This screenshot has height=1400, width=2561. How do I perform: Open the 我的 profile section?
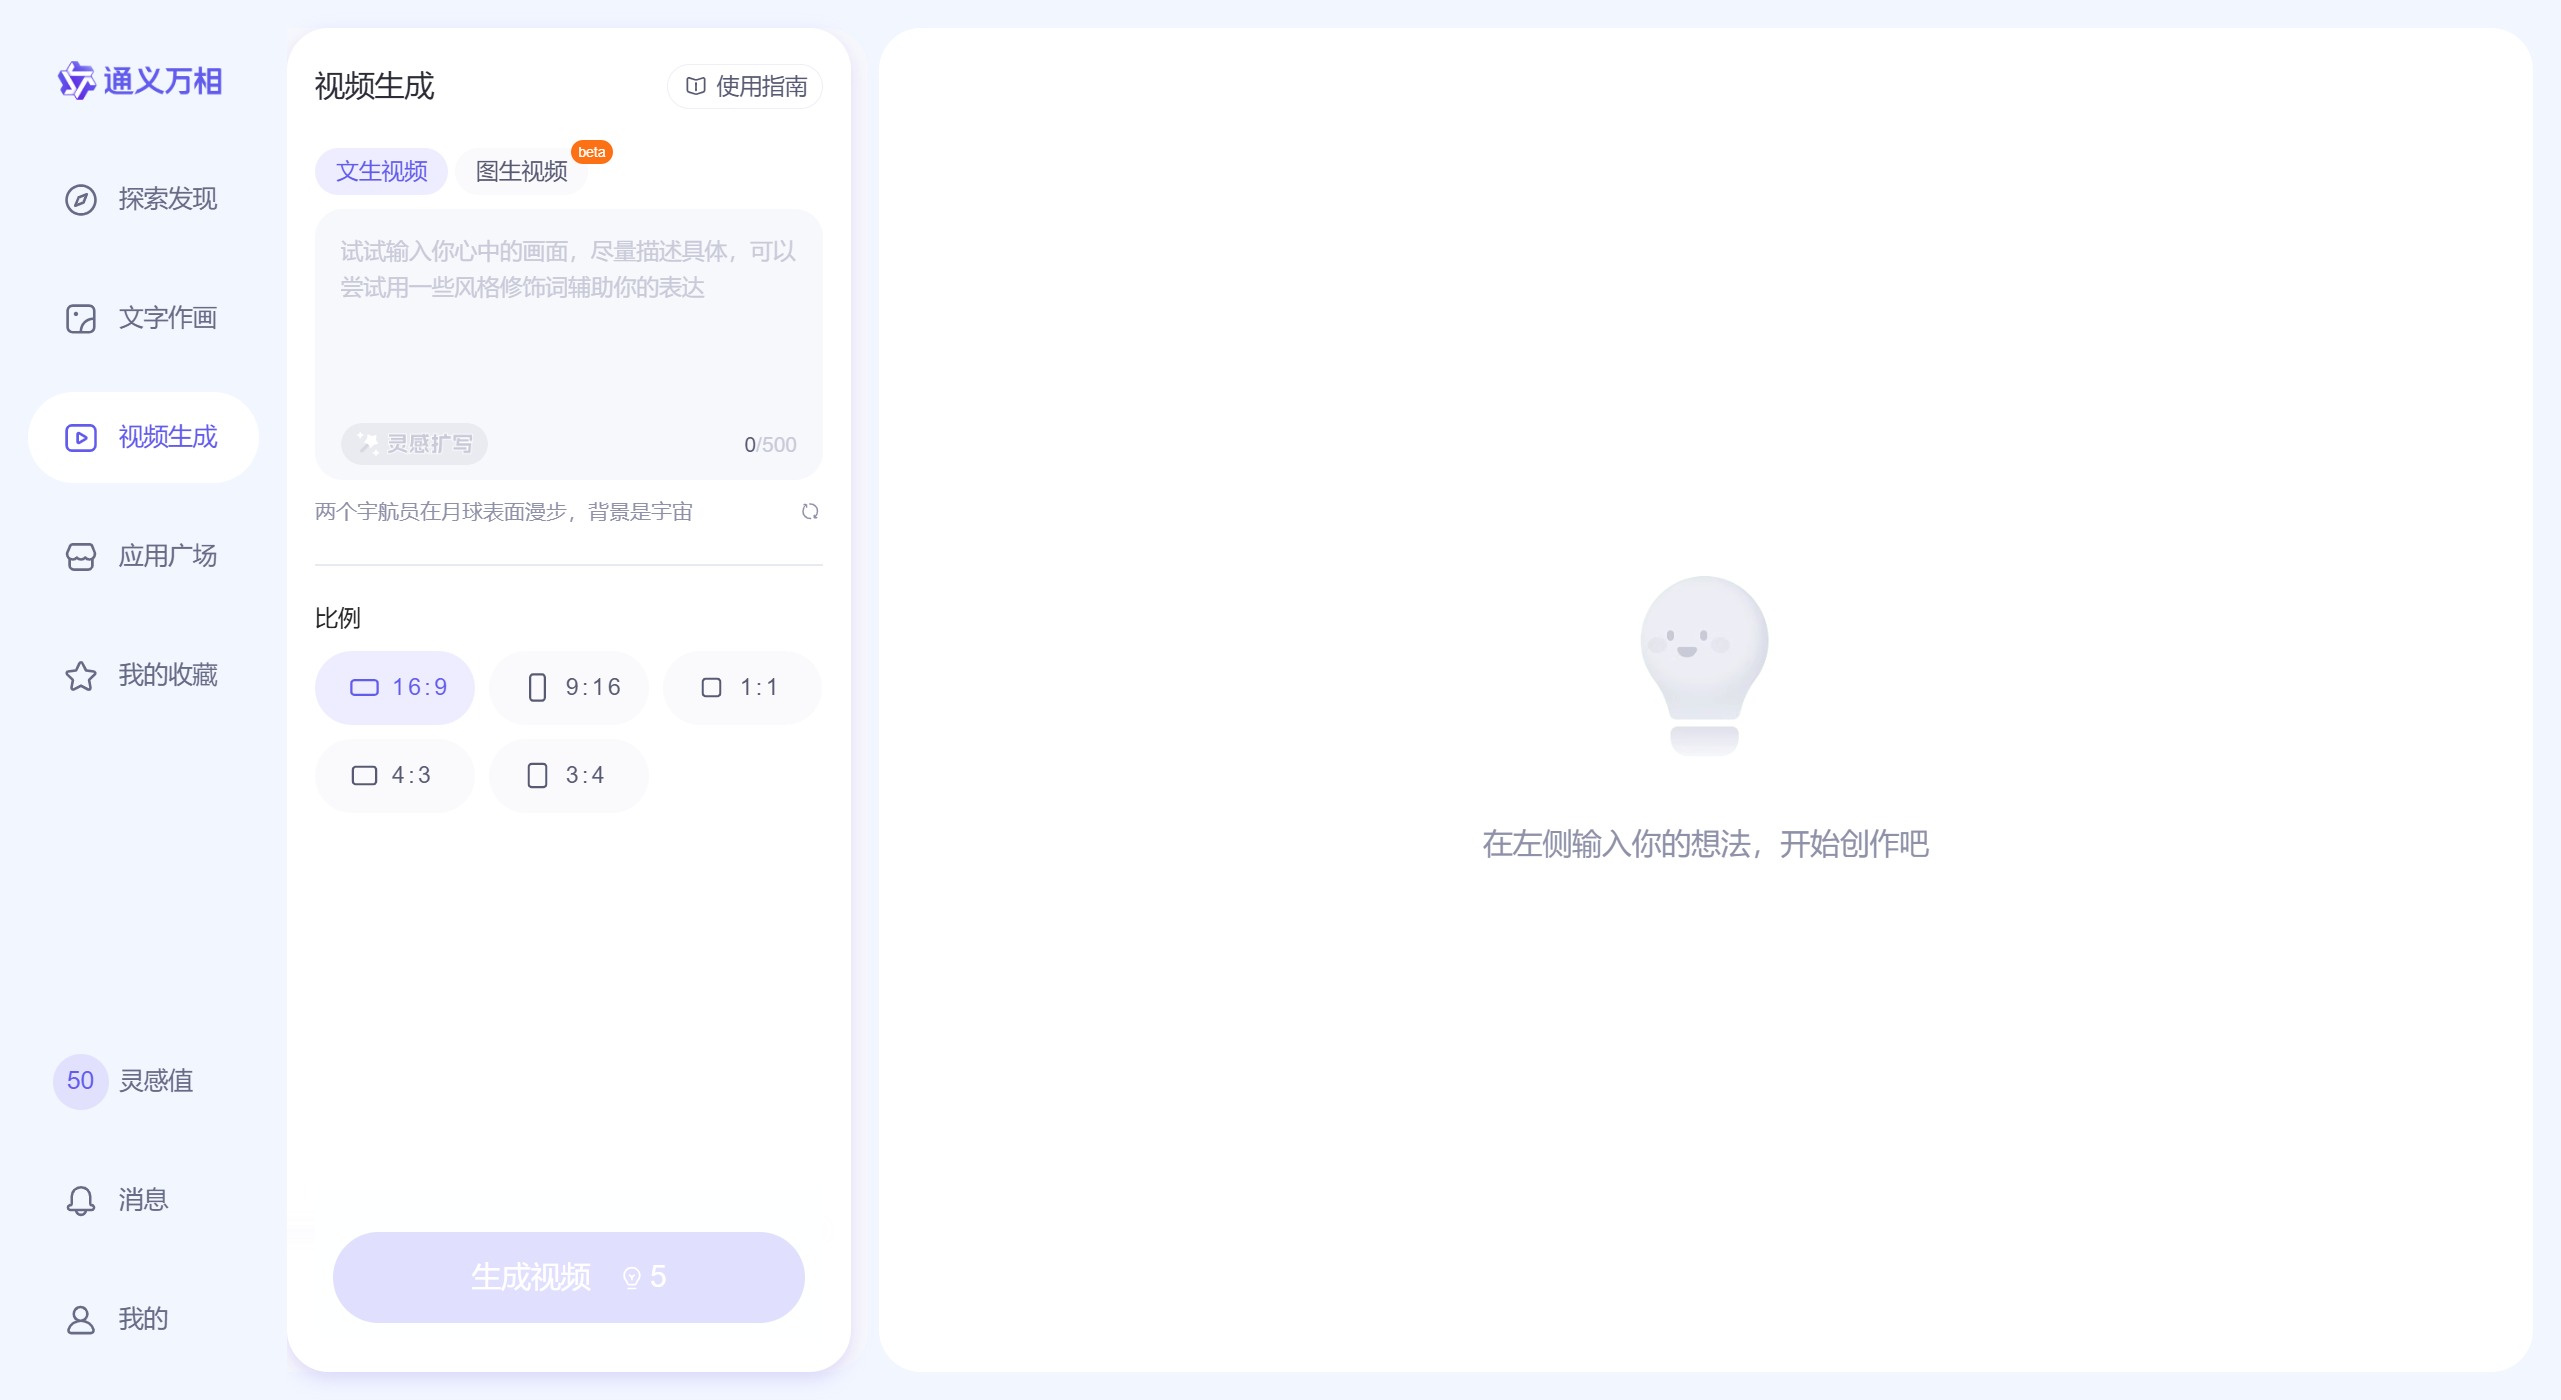coord(141,1318)
